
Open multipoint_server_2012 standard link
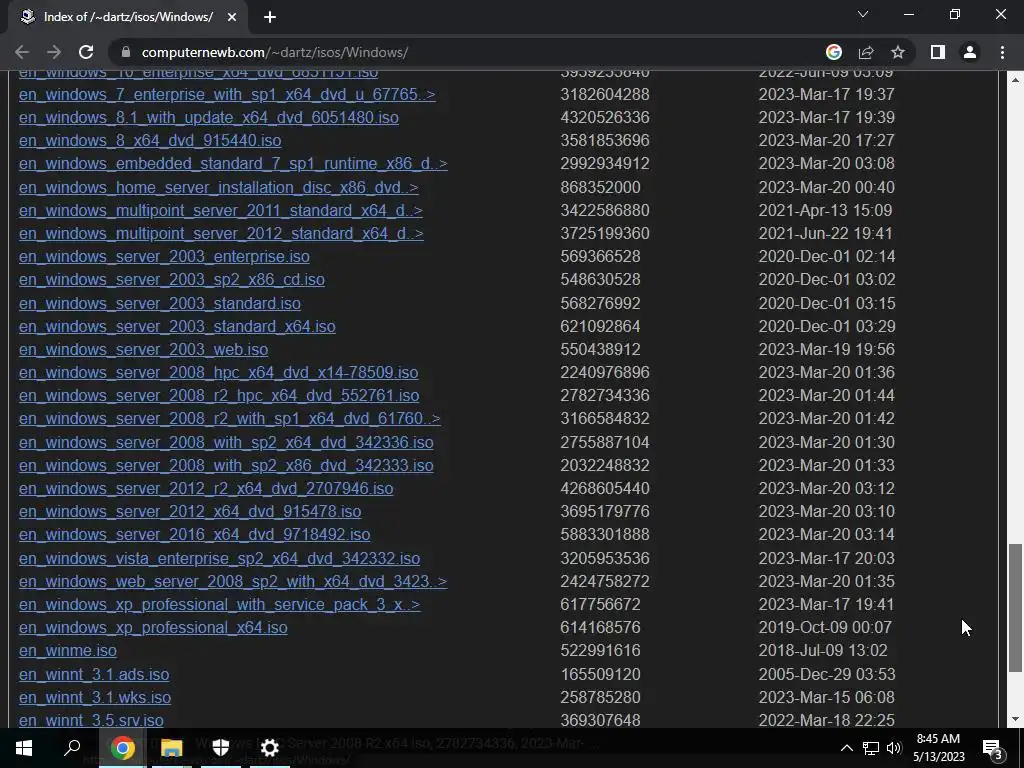tap(221, 233)
